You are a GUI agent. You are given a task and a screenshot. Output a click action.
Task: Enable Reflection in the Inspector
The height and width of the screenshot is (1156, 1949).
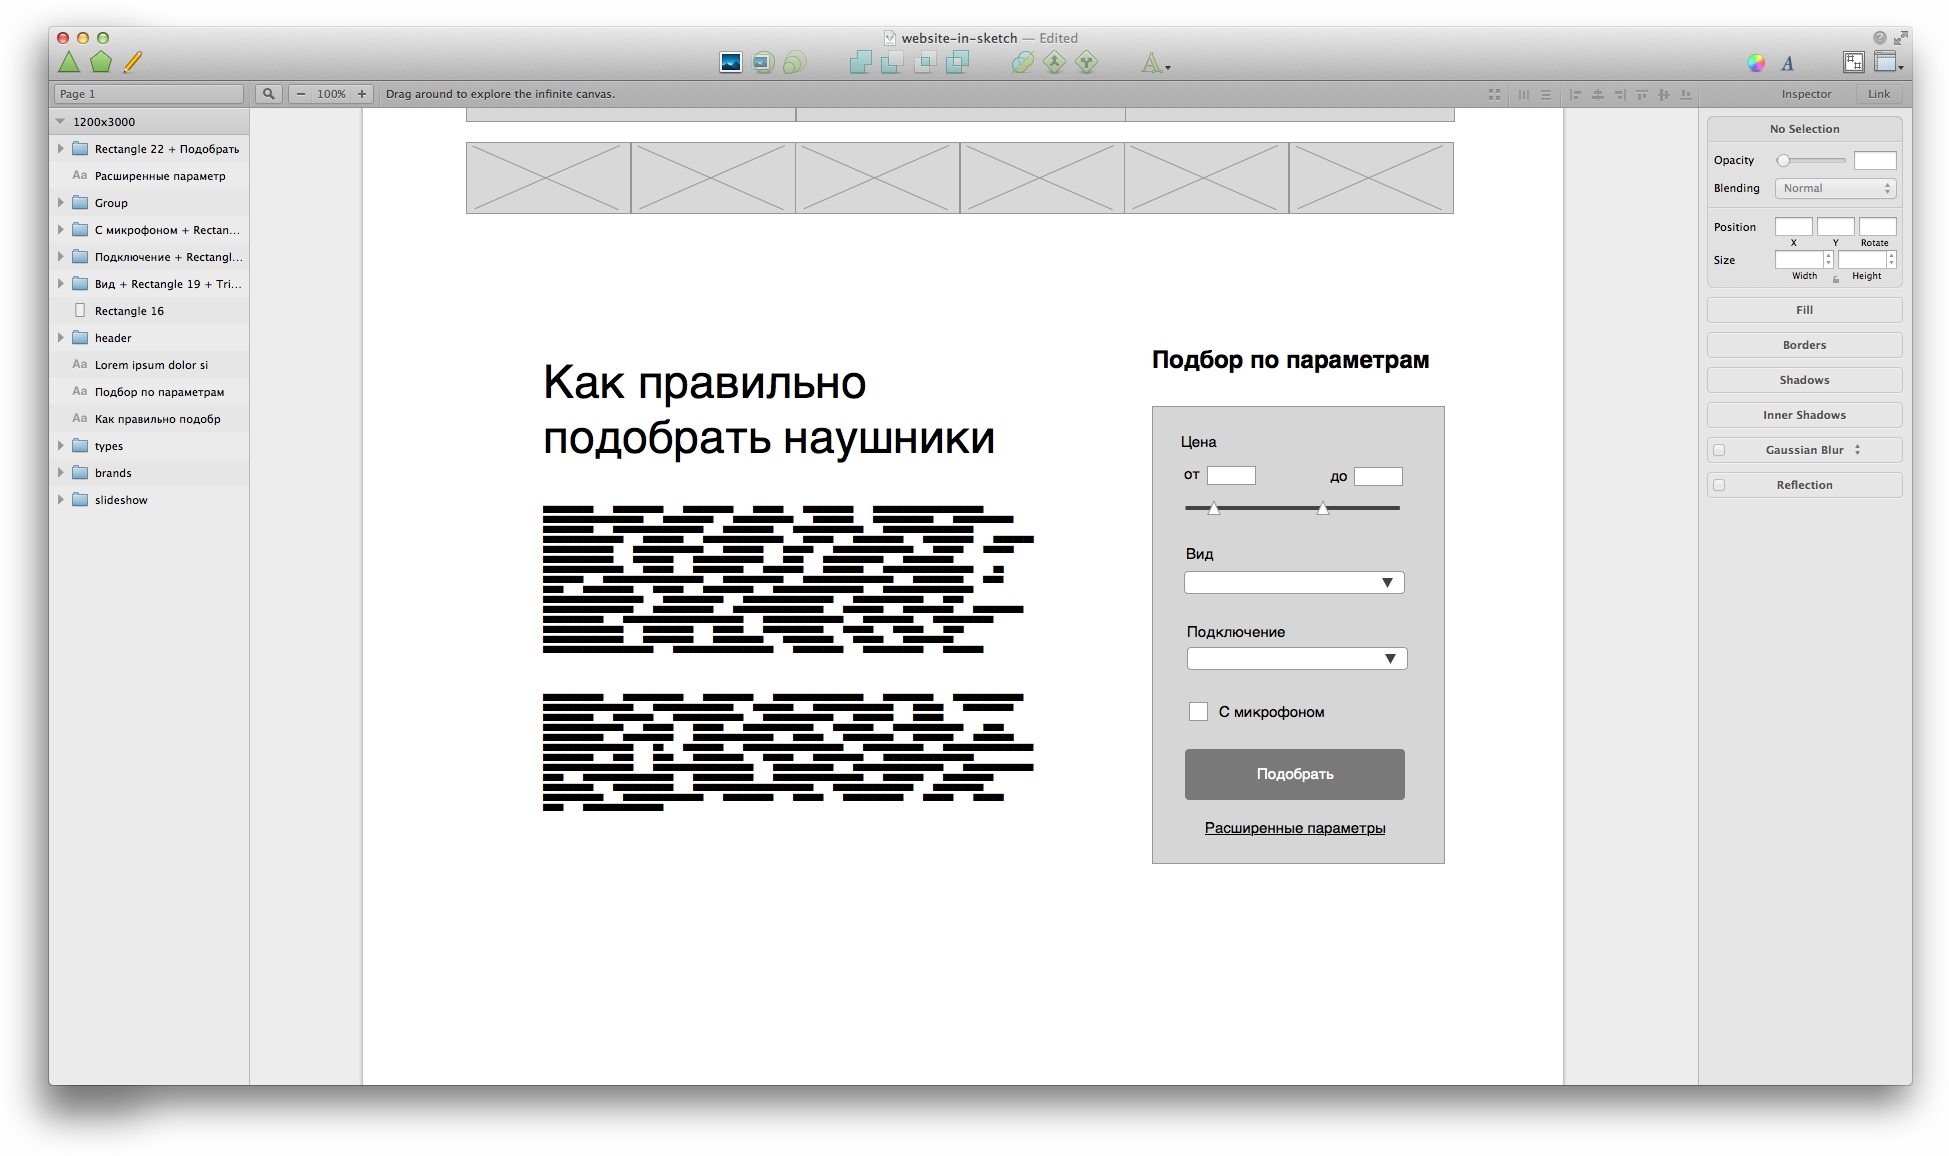(x=1720, y=485)
